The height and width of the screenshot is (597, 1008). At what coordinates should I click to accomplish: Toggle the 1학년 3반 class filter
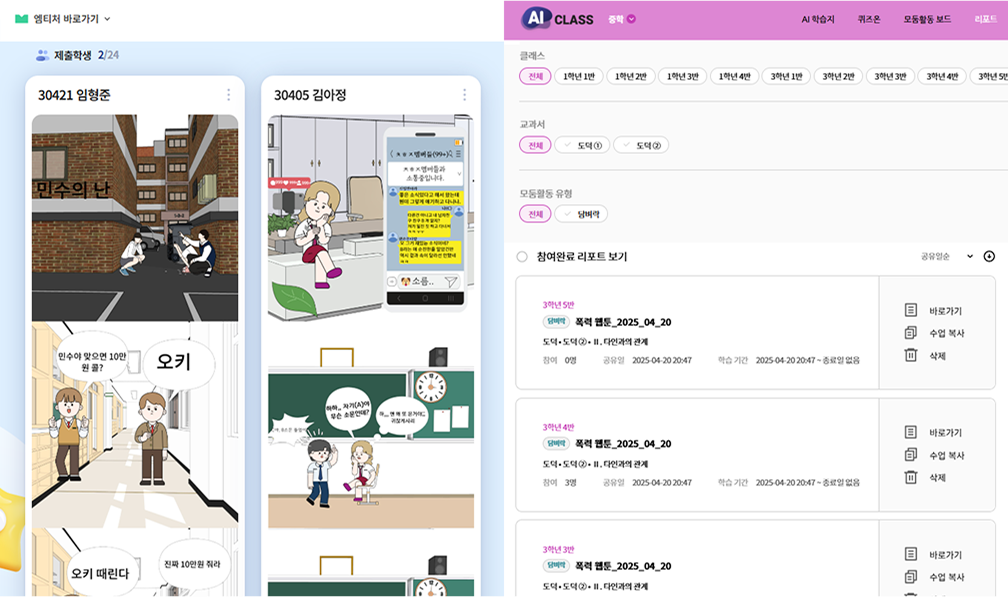pyautogui.click(x=683, y=76)
